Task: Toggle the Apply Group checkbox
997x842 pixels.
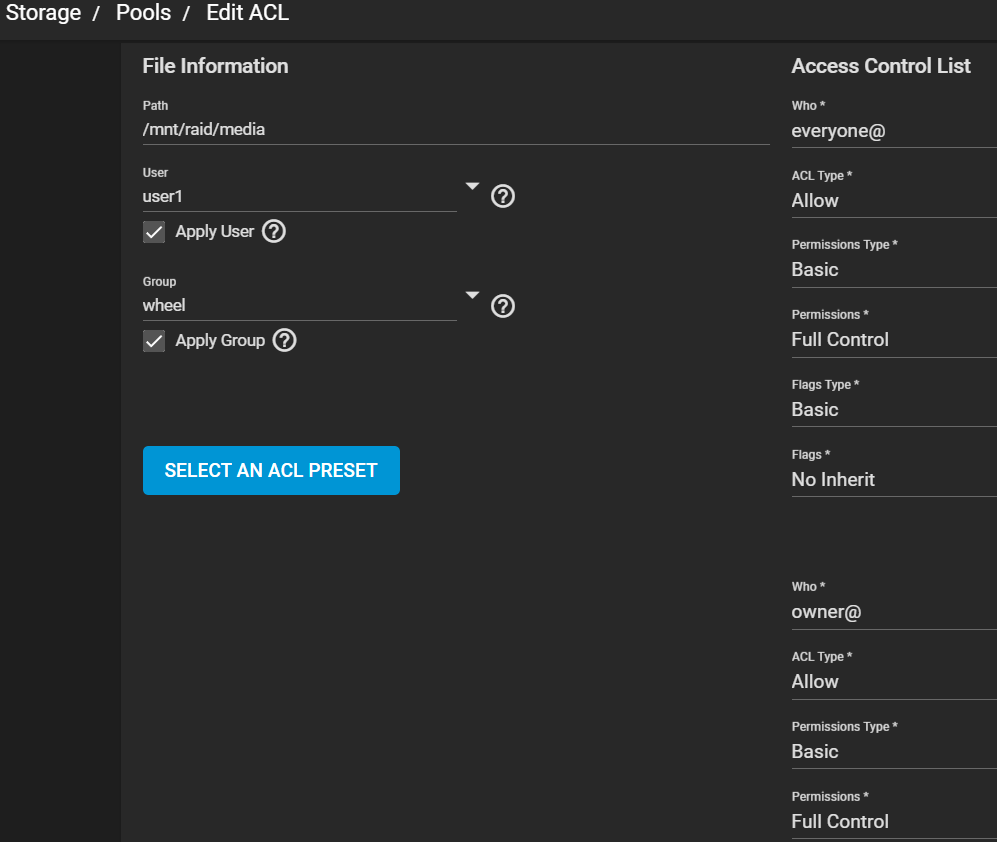Action: pos(154,341)
